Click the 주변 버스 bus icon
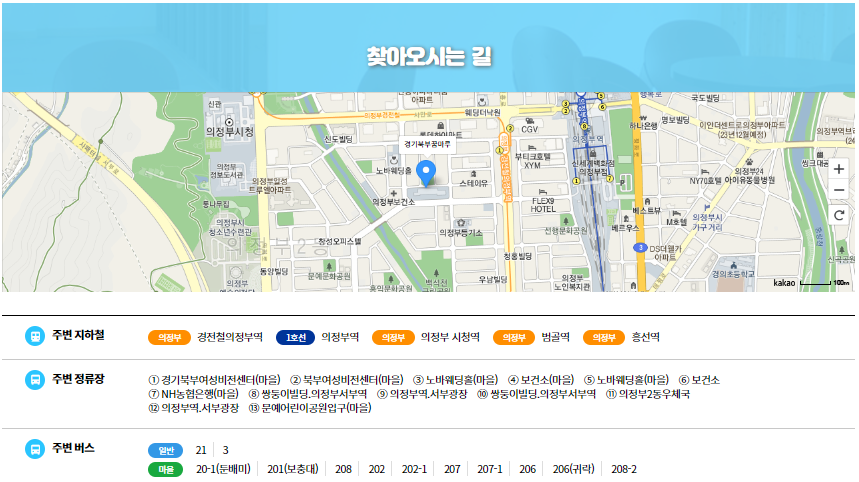The height and width of the screenshot is (482, 859). pos(35,449)
